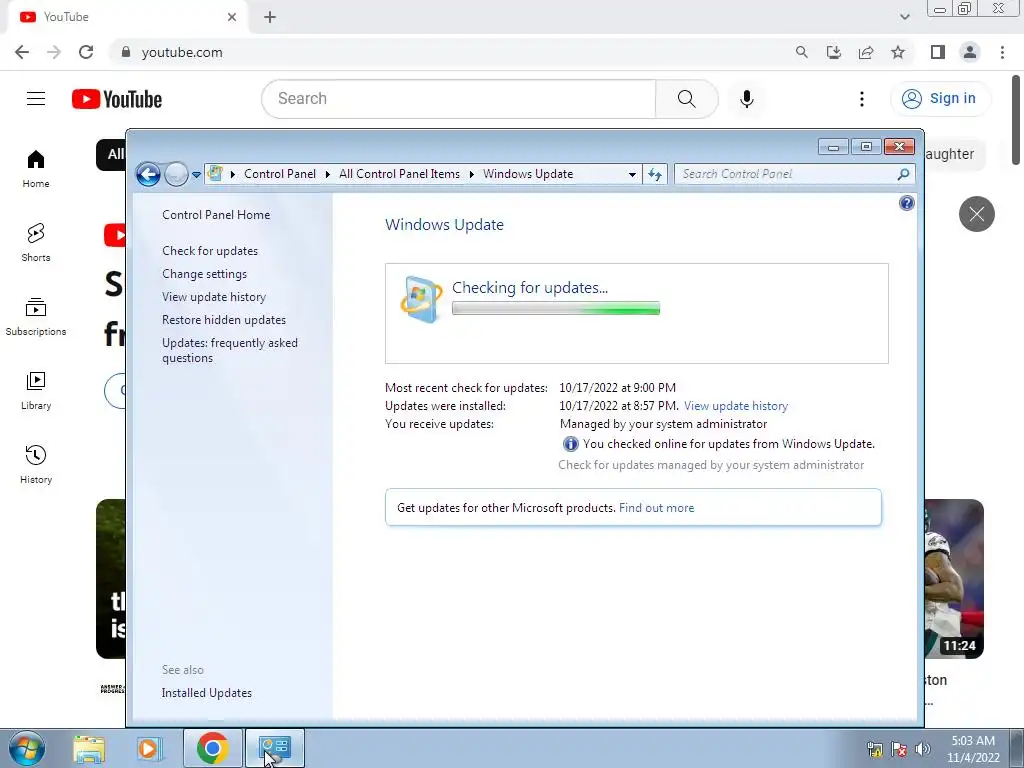
Task: Open View update history in the sidebar
Action: tap(214, 297)
